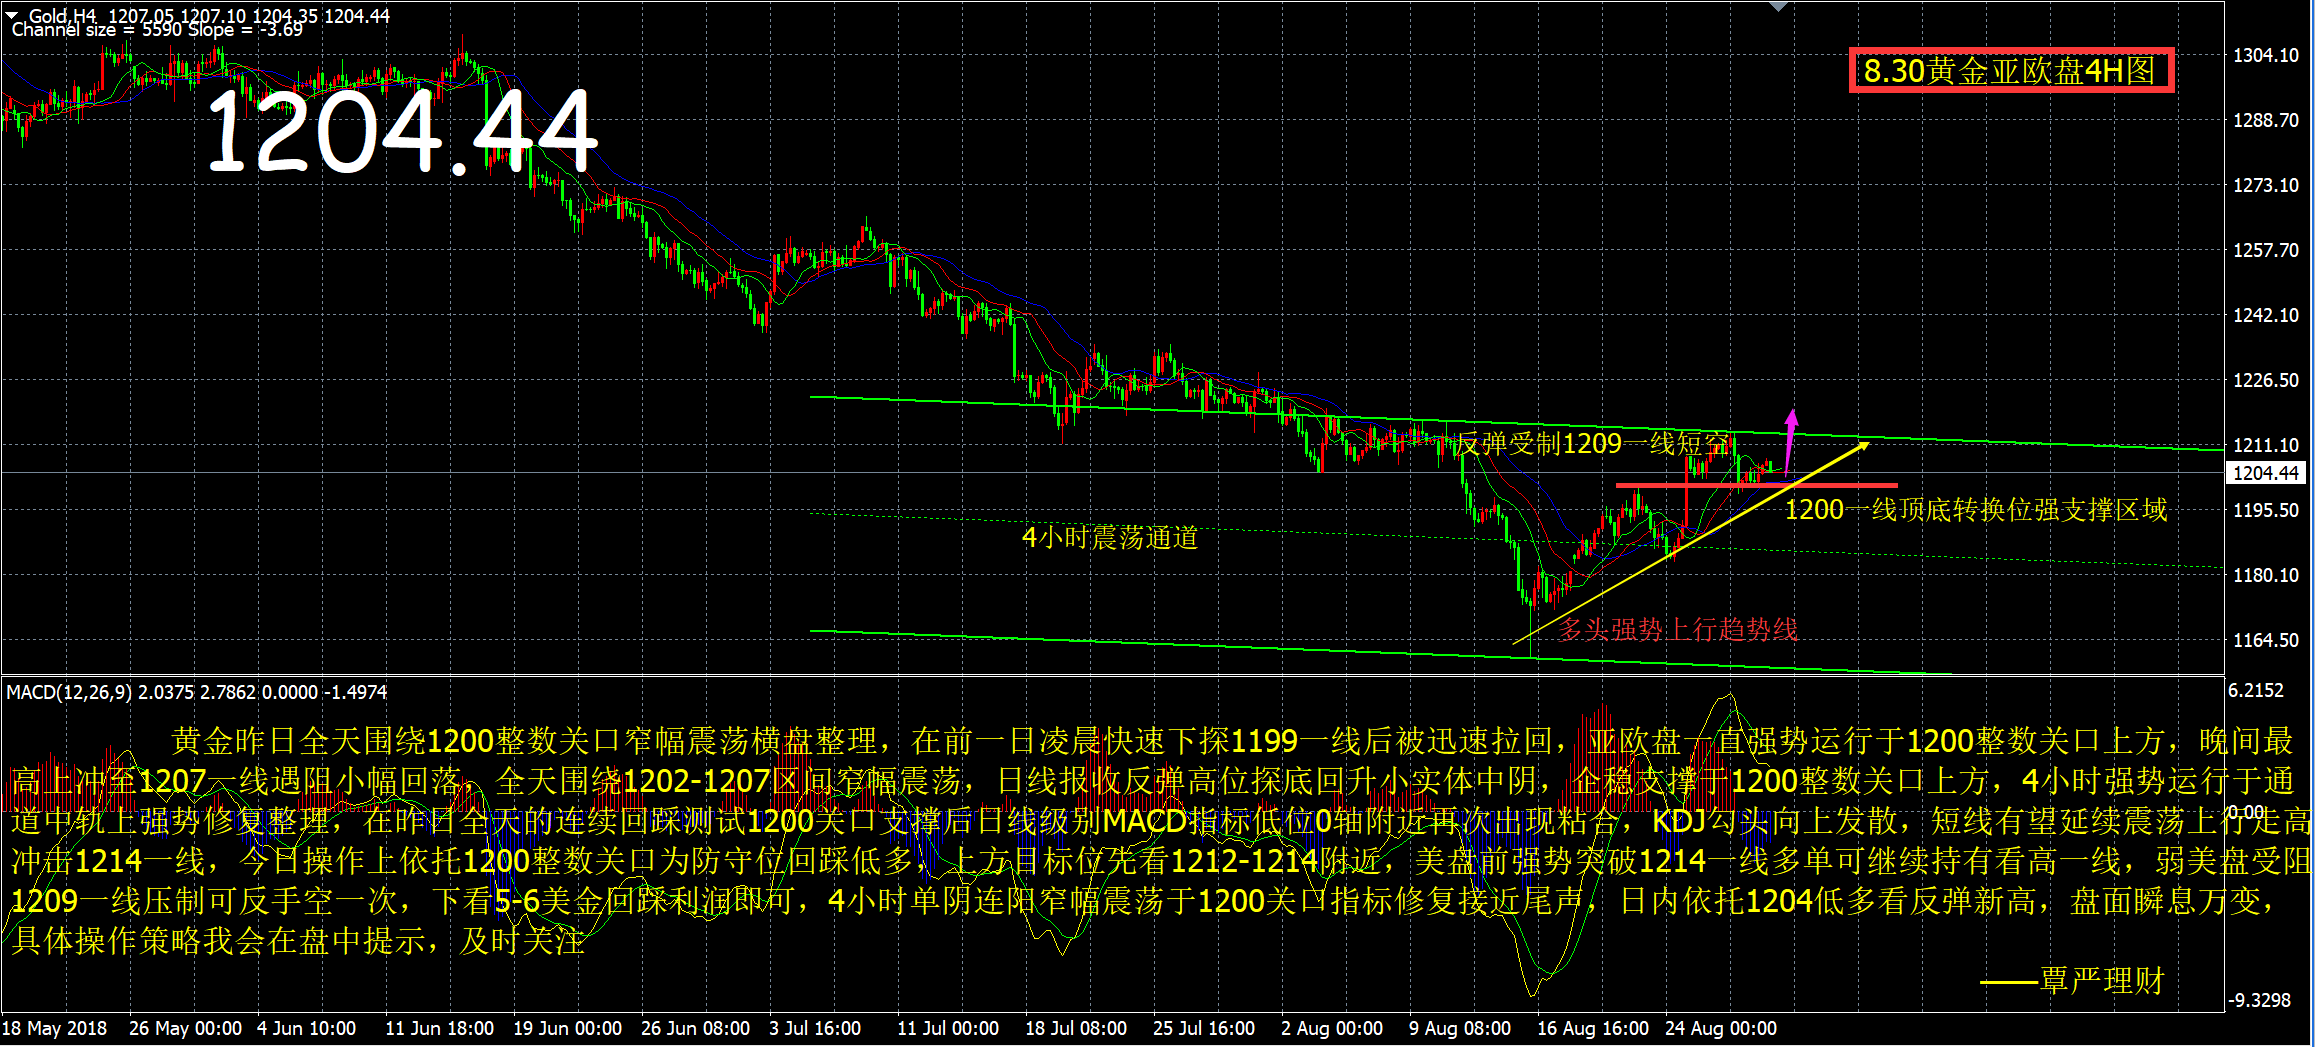
Task: Click the 16 Aug 16:00 date label
Action: tap(1593, 1029)
